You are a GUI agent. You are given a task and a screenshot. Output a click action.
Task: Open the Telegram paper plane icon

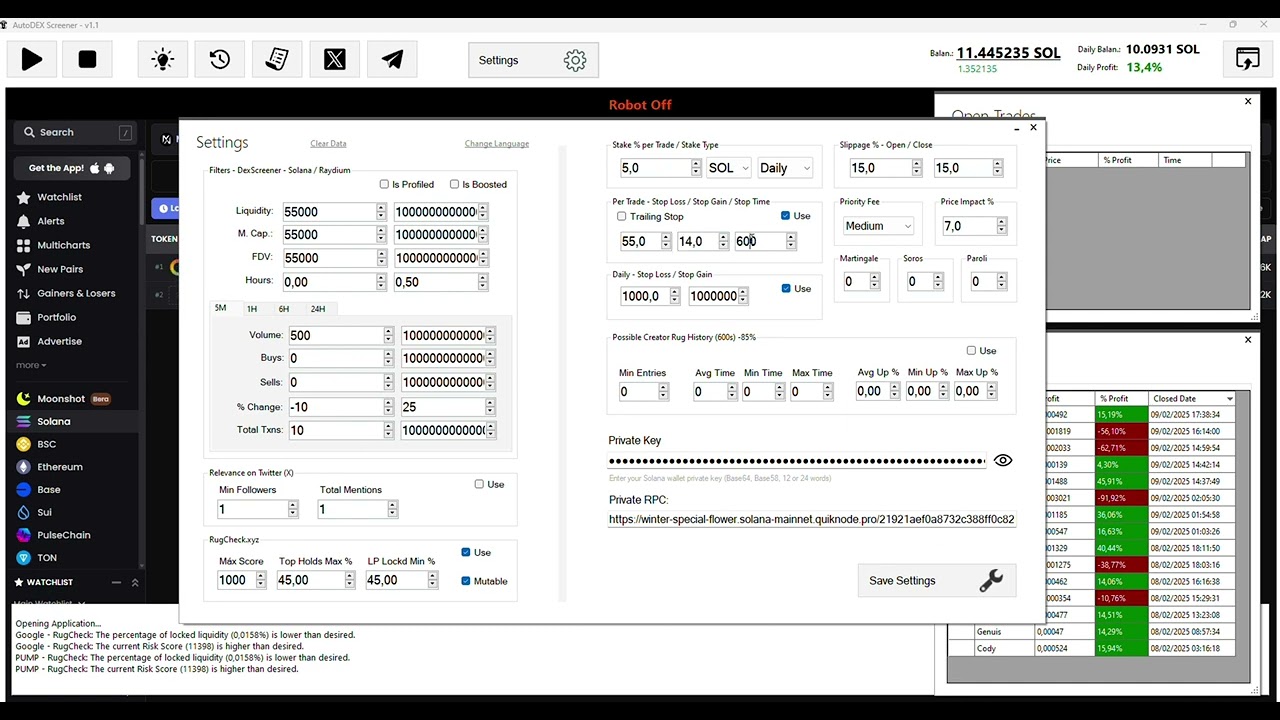pyautogui.click(x=392, y=60)
